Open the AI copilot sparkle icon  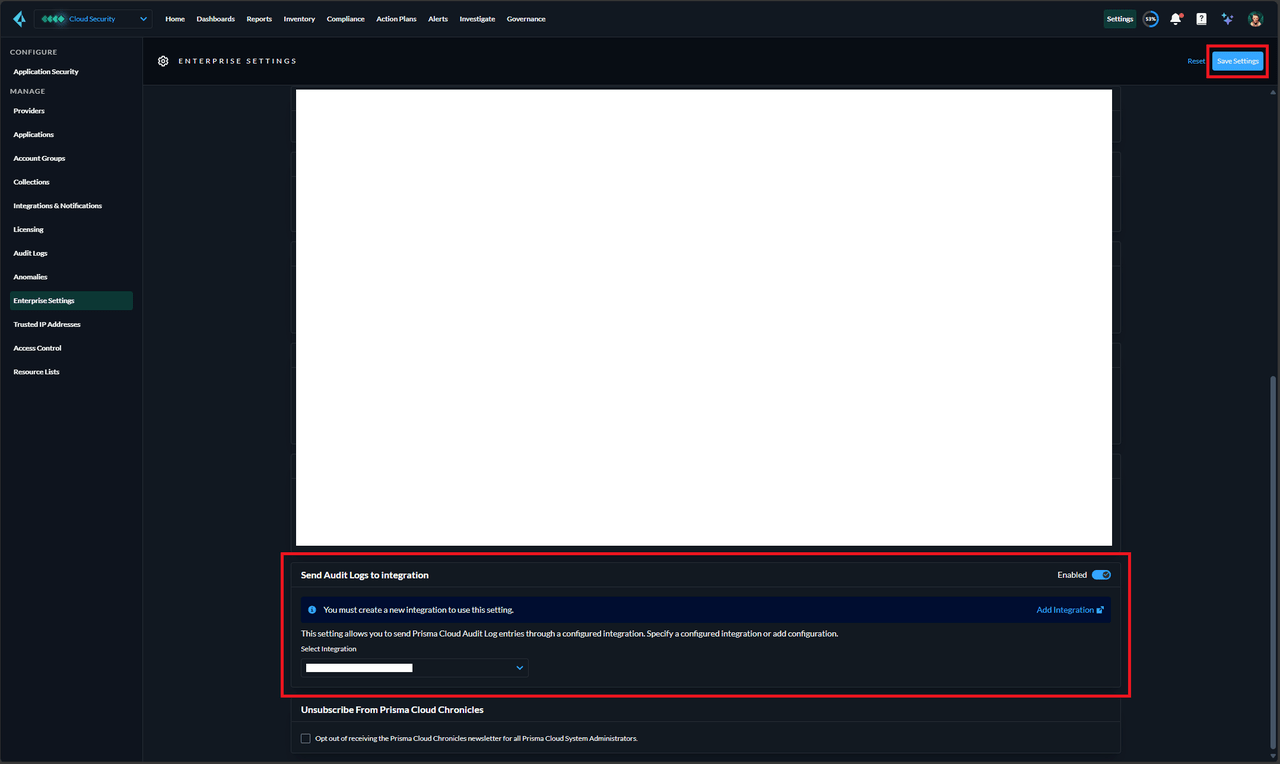point(1227,19)
